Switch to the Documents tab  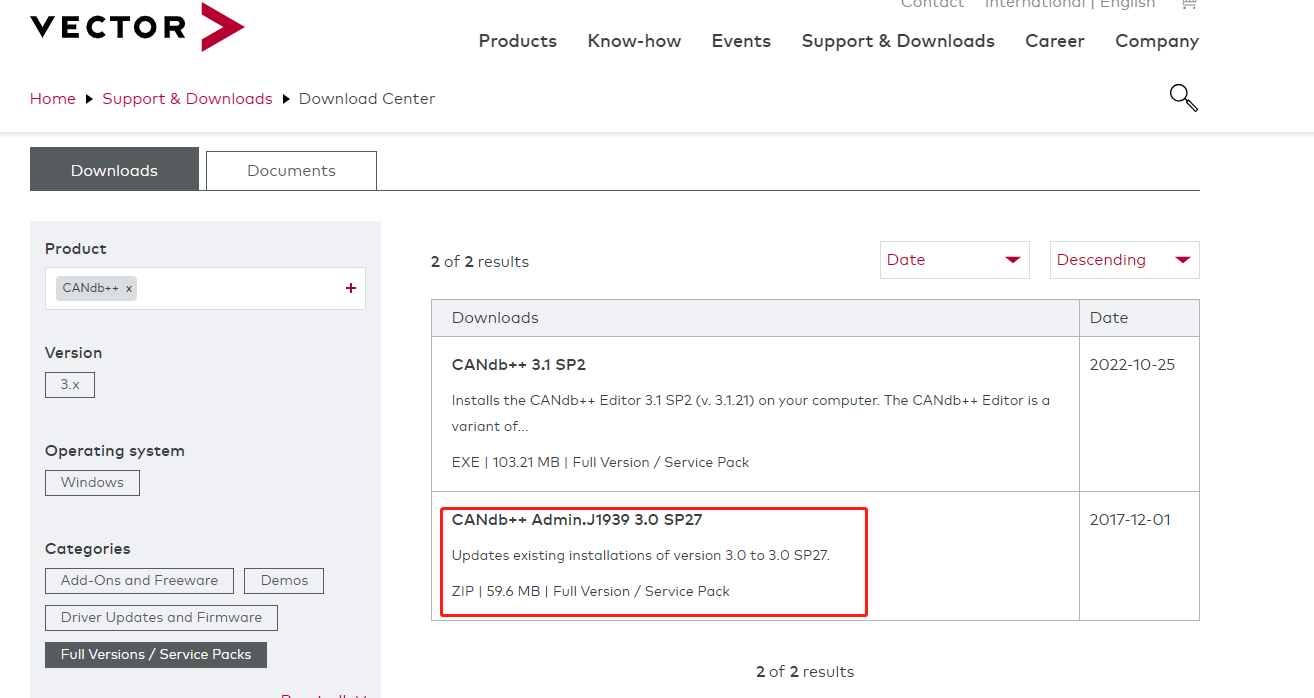click(x=291, y=170)
